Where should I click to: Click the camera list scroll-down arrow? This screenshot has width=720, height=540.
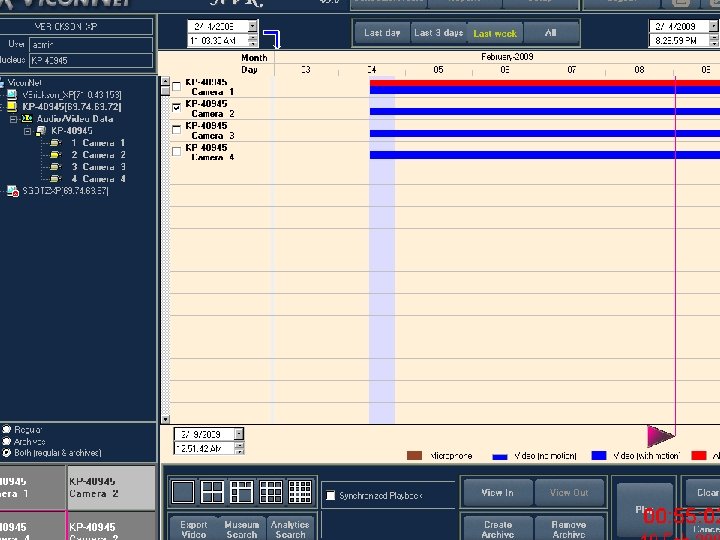pyautogui.click(x=165, y=419)
